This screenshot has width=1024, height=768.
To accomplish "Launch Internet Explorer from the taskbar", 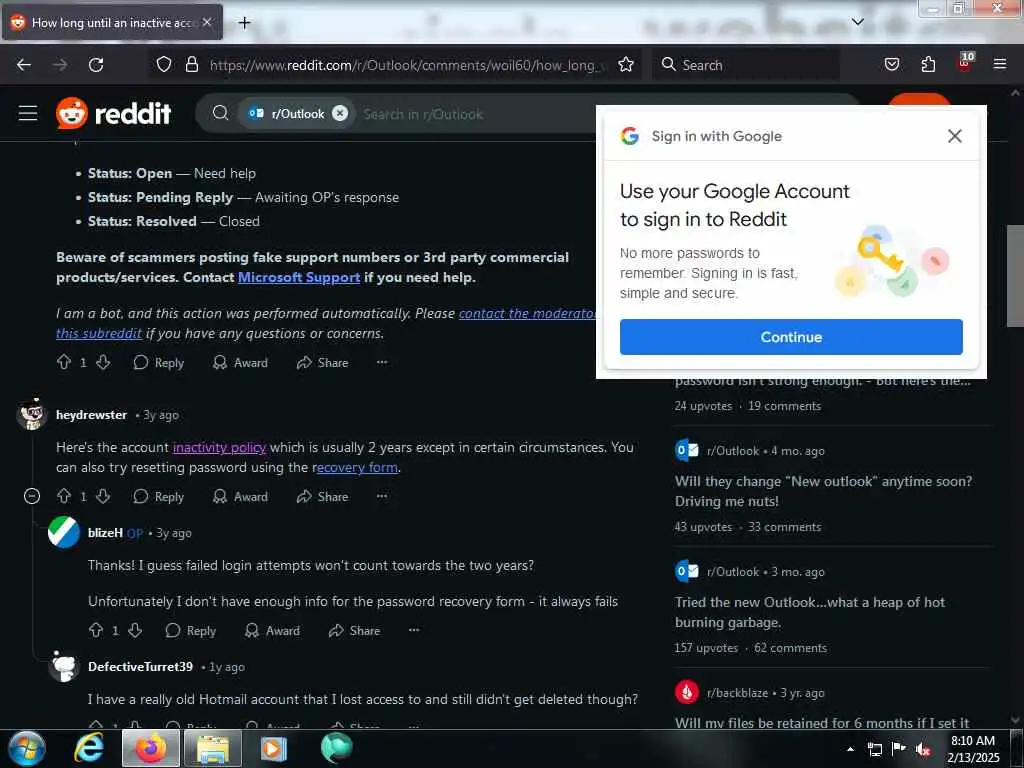I will pos(88,748).
